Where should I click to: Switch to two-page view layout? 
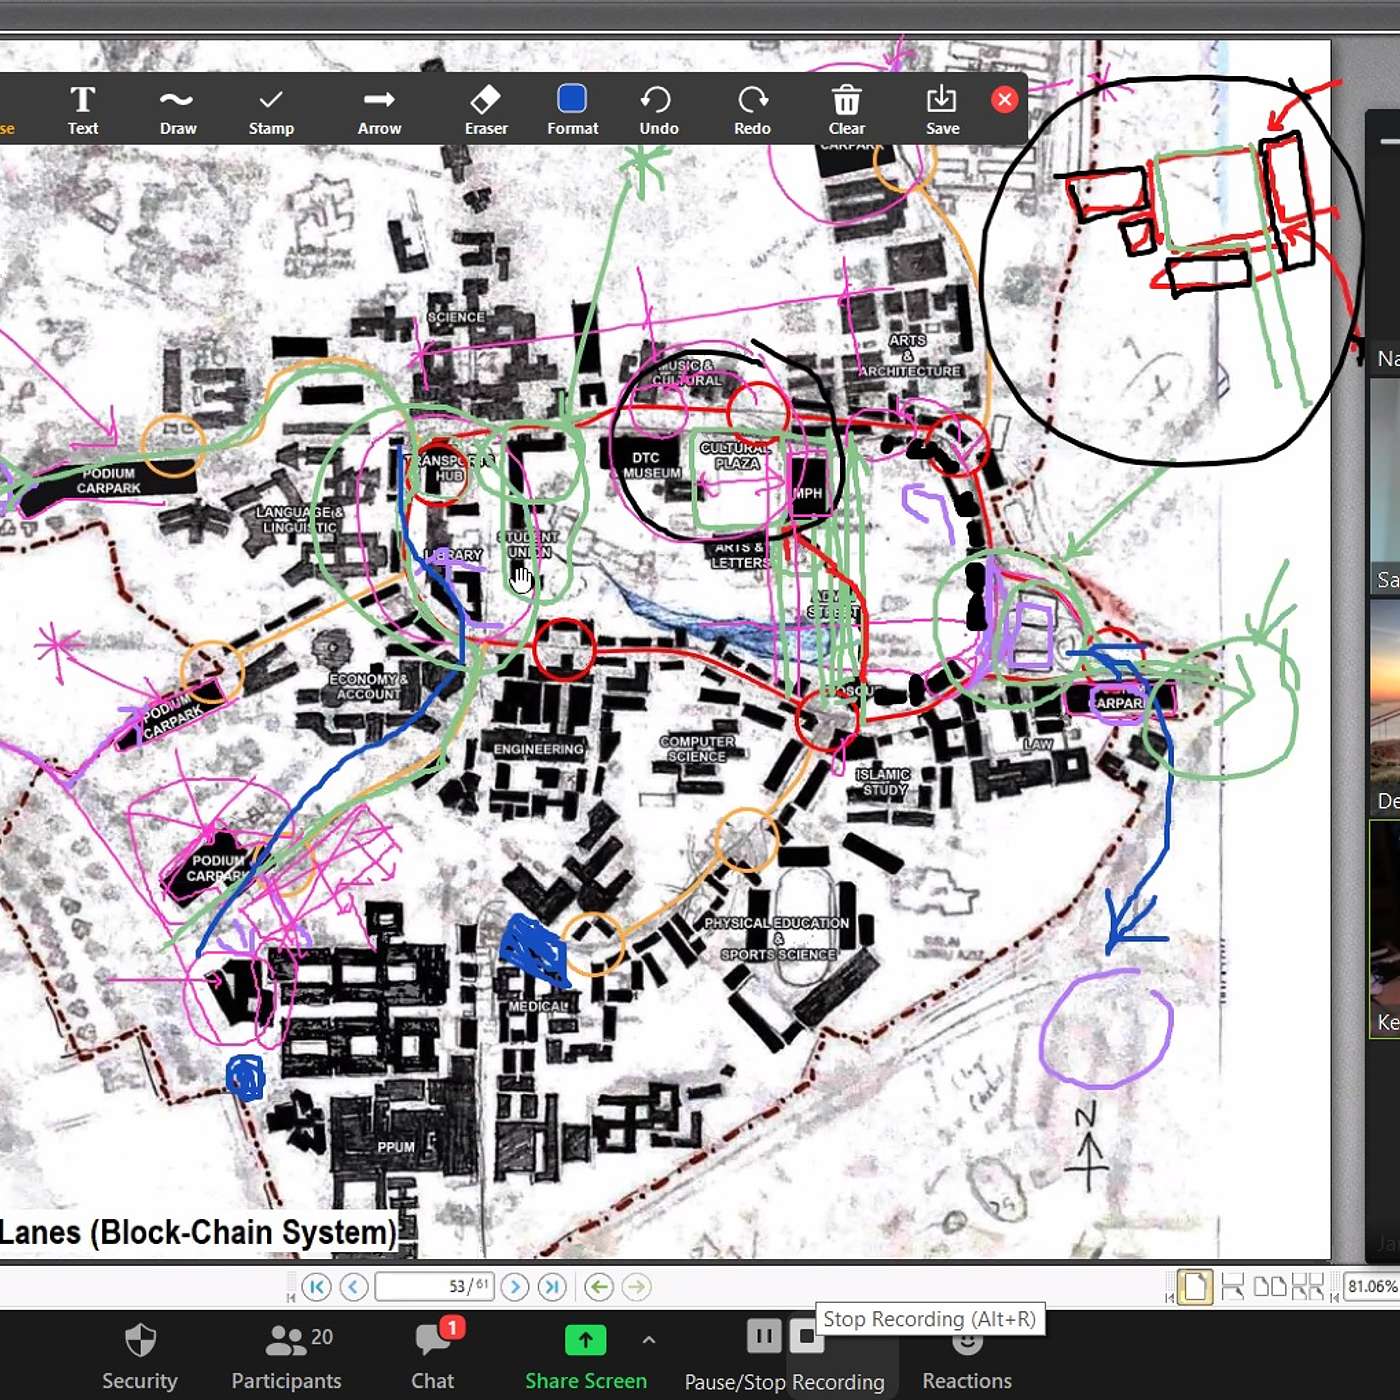(1270, 1286)
